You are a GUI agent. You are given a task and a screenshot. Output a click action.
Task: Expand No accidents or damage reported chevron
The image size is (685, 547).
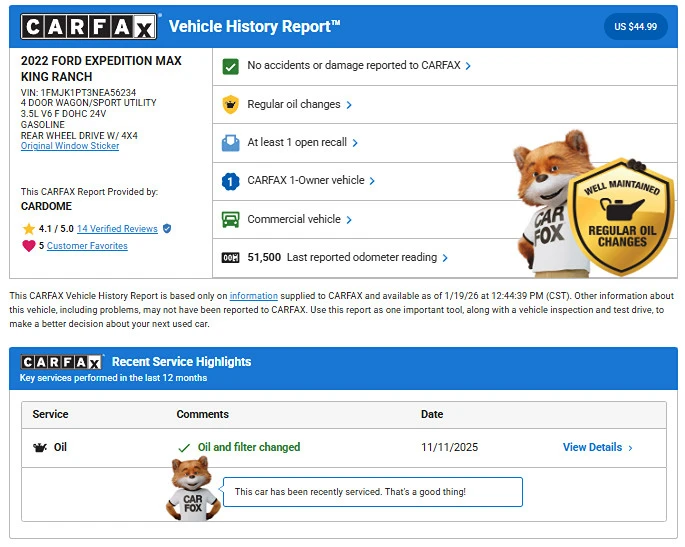(468, 66)
